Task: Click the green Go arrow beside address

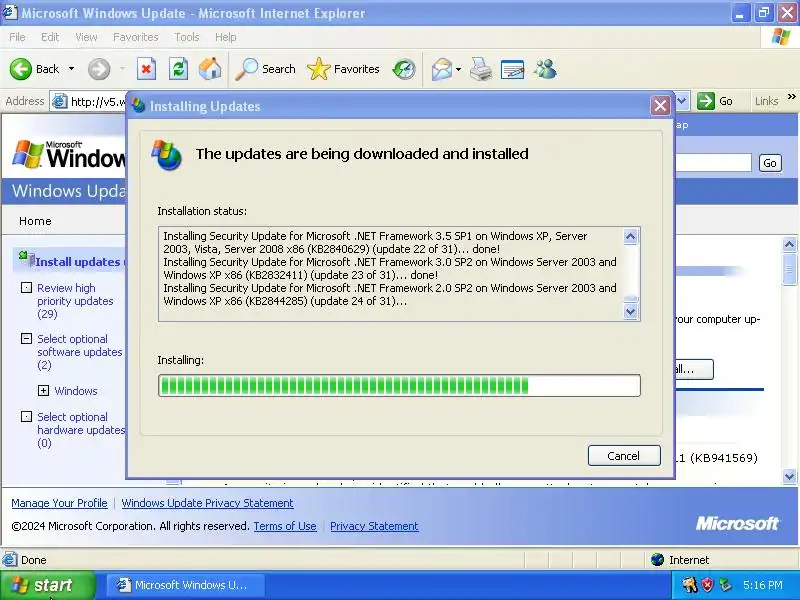Action: [706, 101]
